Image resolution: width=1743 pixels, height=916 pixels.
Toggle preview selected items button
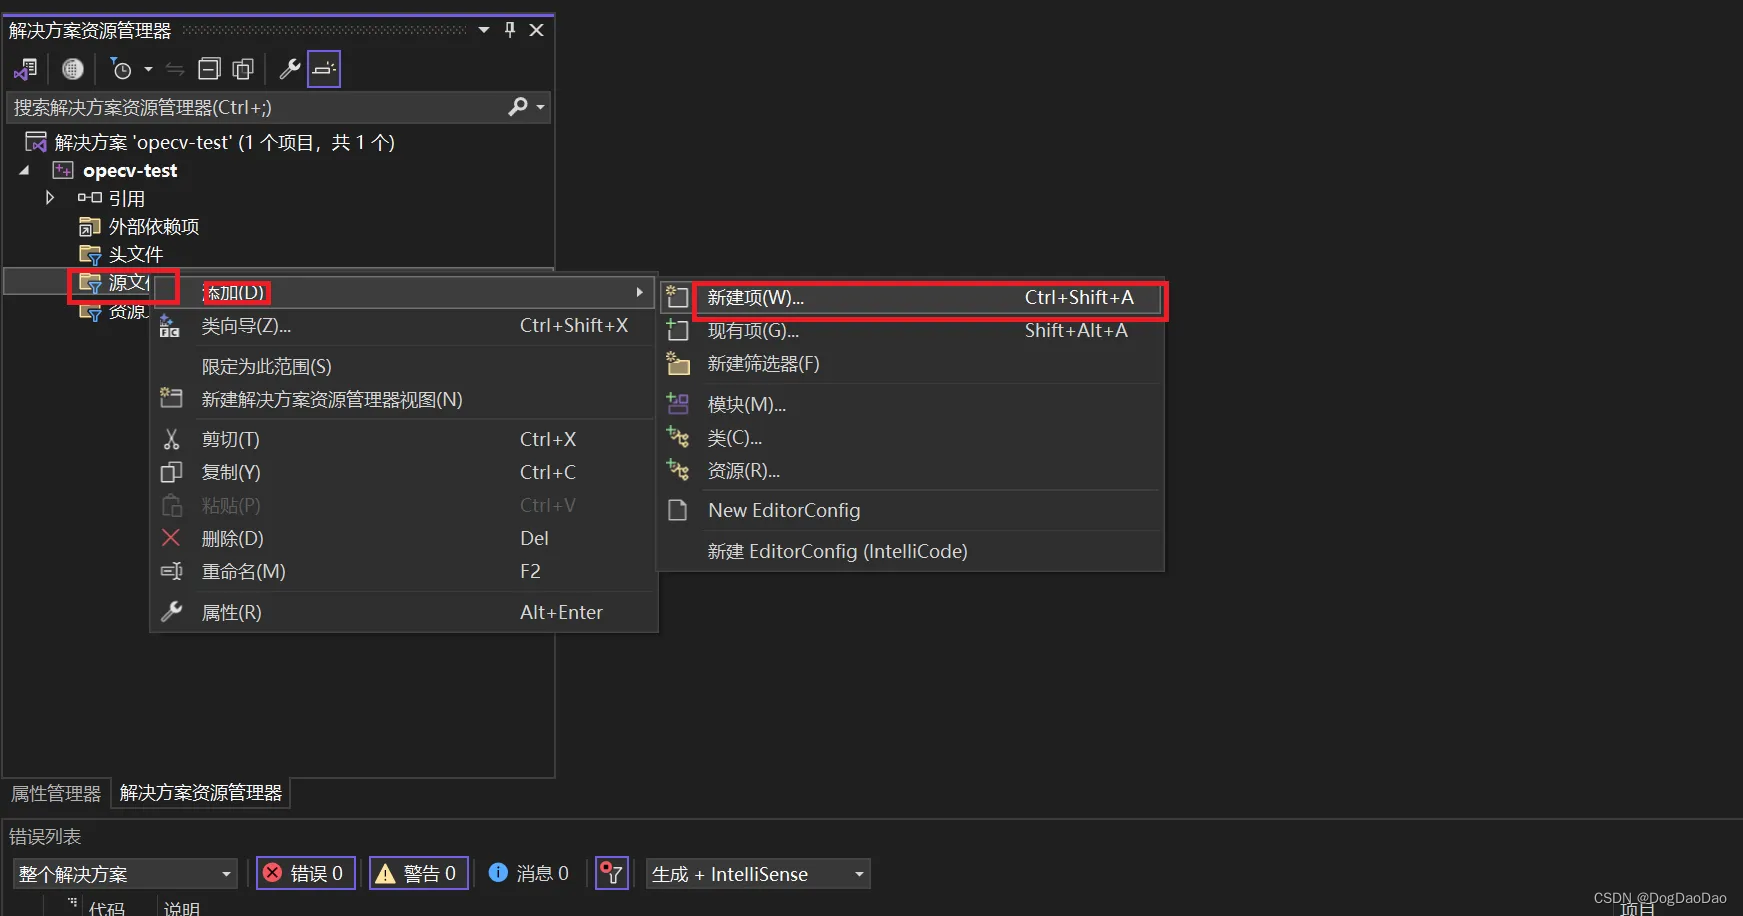[324, 69]
